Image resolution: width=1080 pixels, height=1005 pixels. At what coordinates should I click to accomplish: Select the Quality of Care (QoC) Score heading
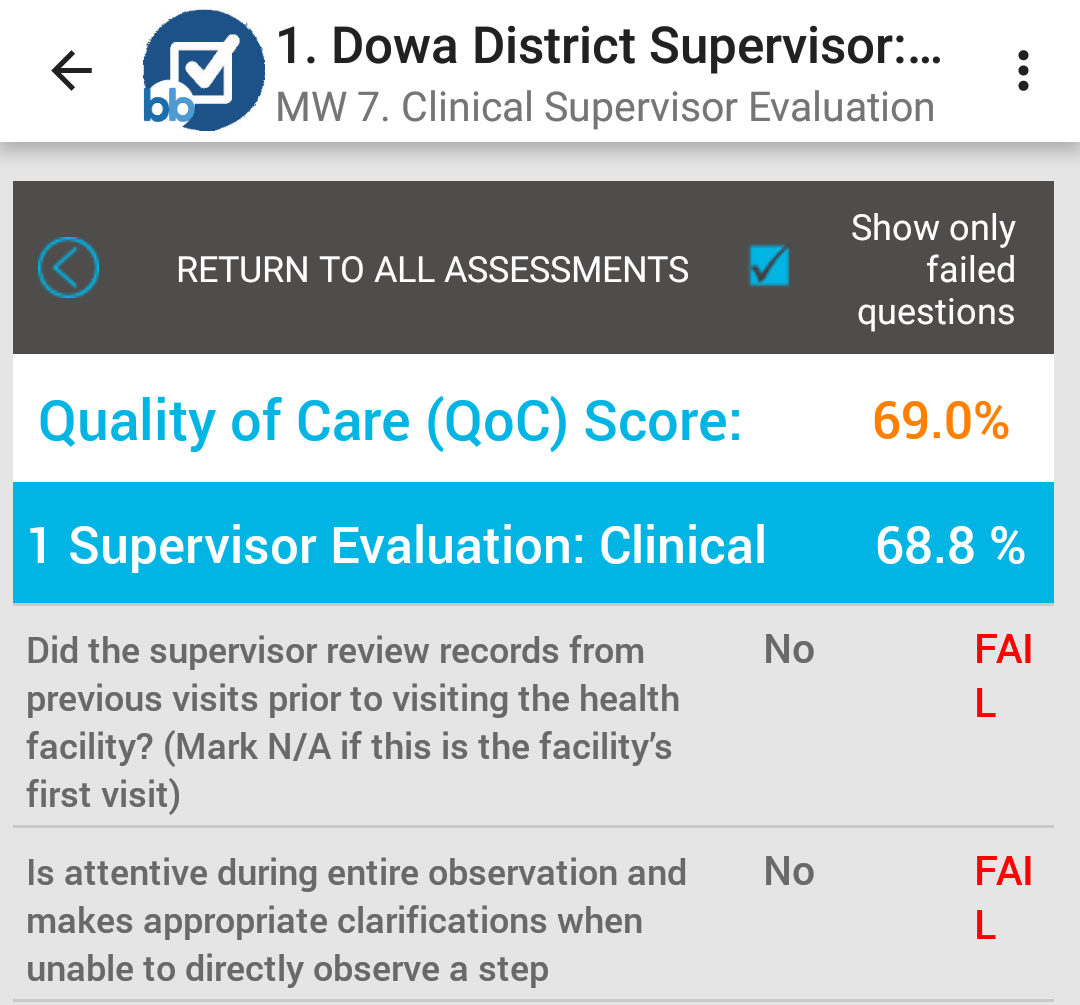click(391, 420)
